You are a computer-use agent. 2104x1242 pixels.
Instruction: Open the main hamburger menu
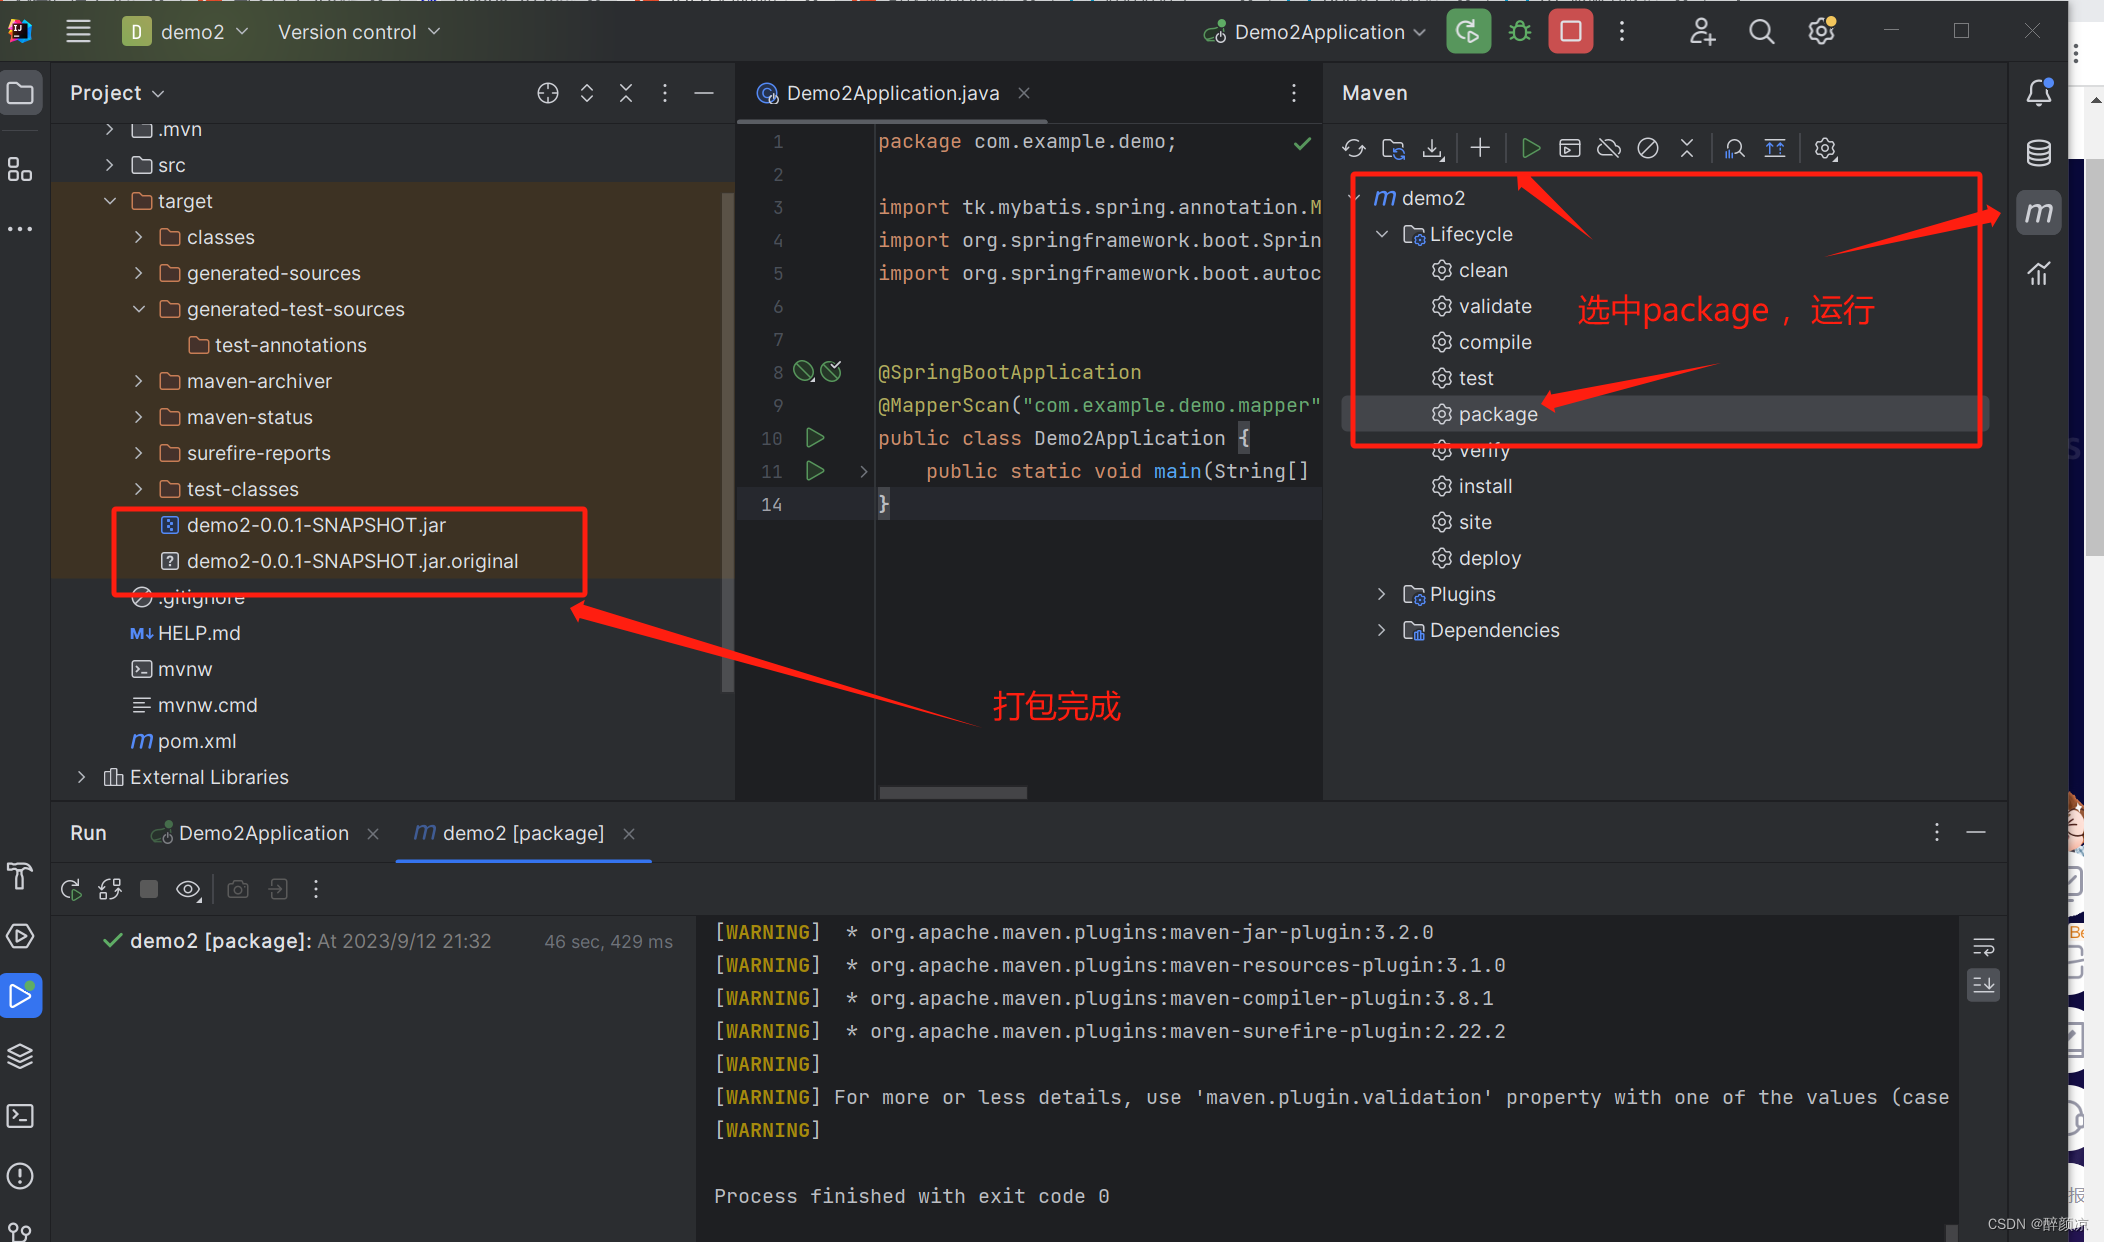click(x=78, y=32)
